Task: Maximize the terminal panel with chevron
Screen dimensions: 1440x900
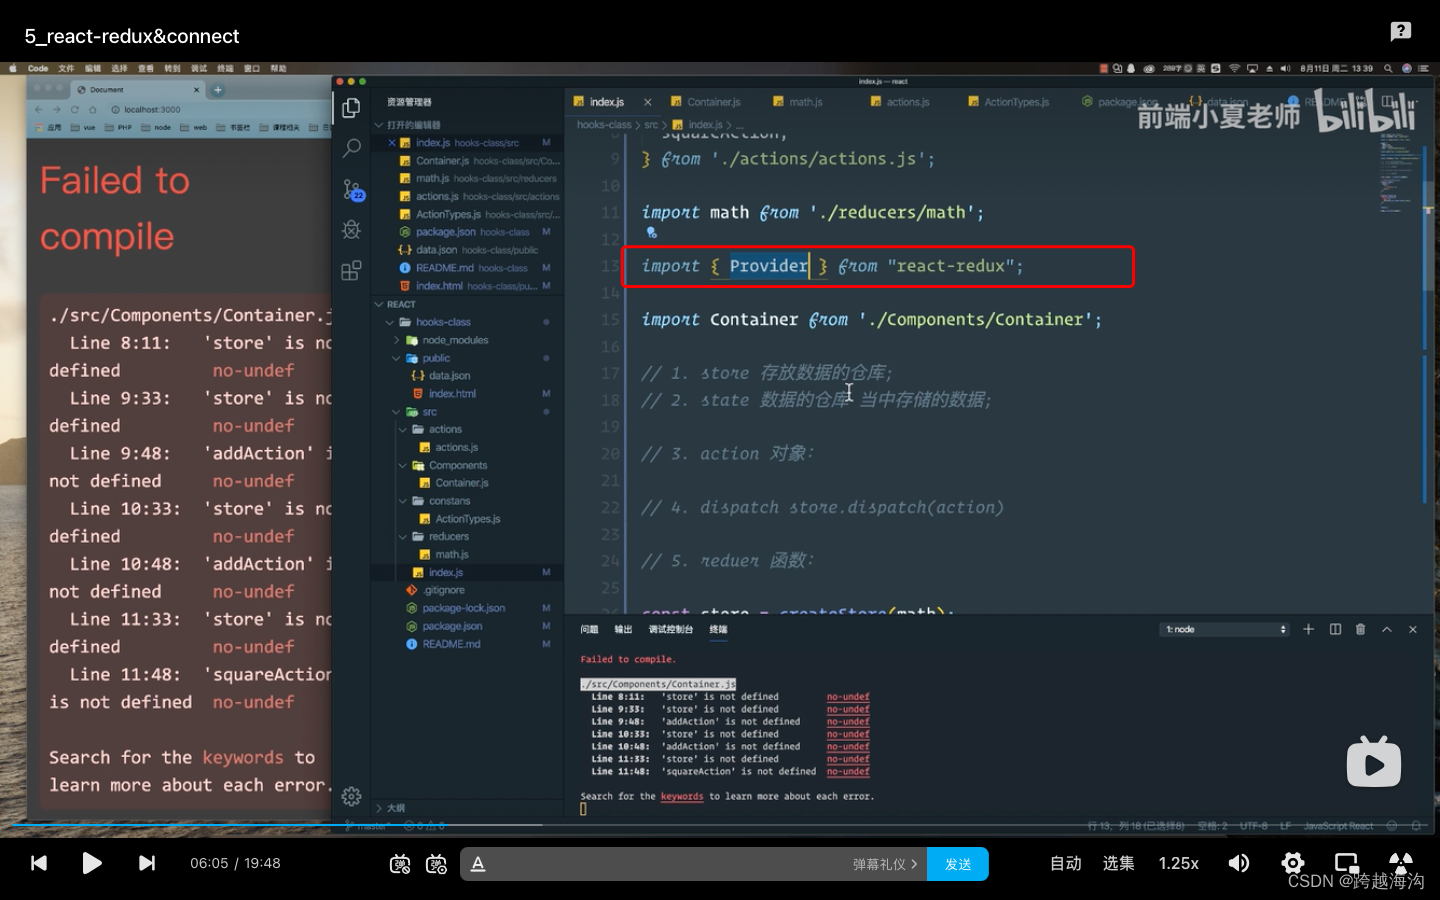Action: pyautogui.click(x=1386, y=629)
